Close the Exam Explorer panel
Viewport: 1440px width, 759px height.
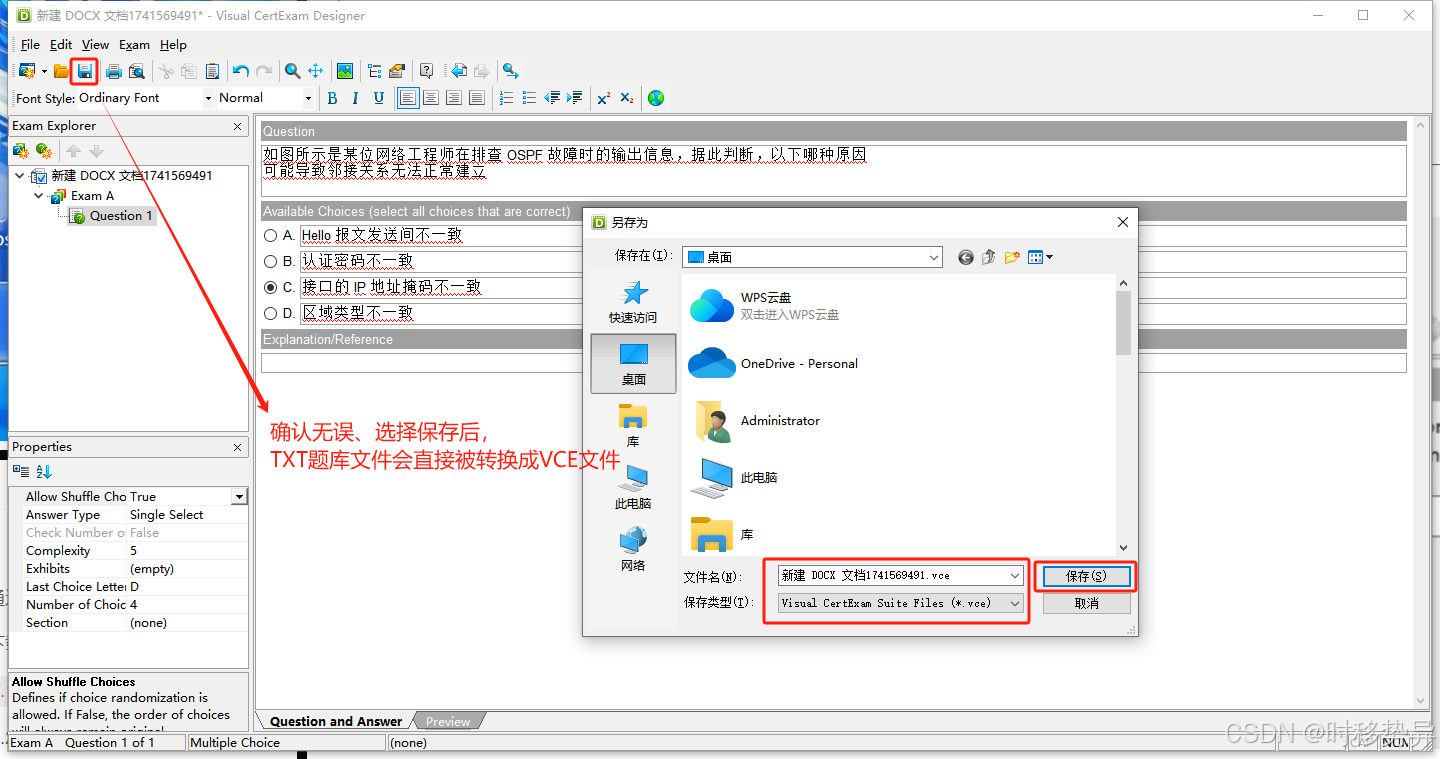[x=237, y=126]
